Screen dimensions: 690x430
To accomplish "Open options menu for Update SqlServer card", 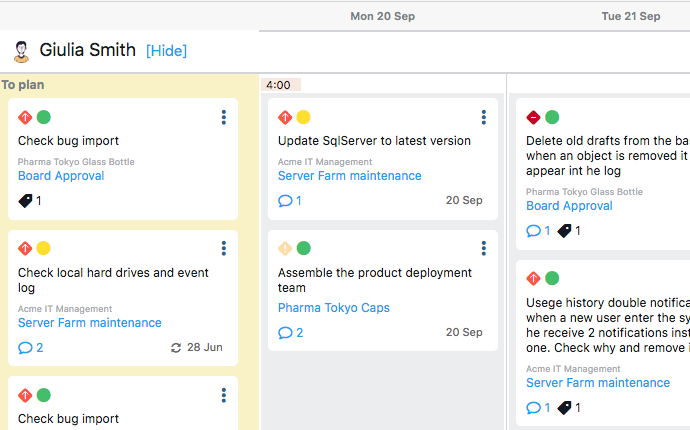I will [x=484, y=118].
